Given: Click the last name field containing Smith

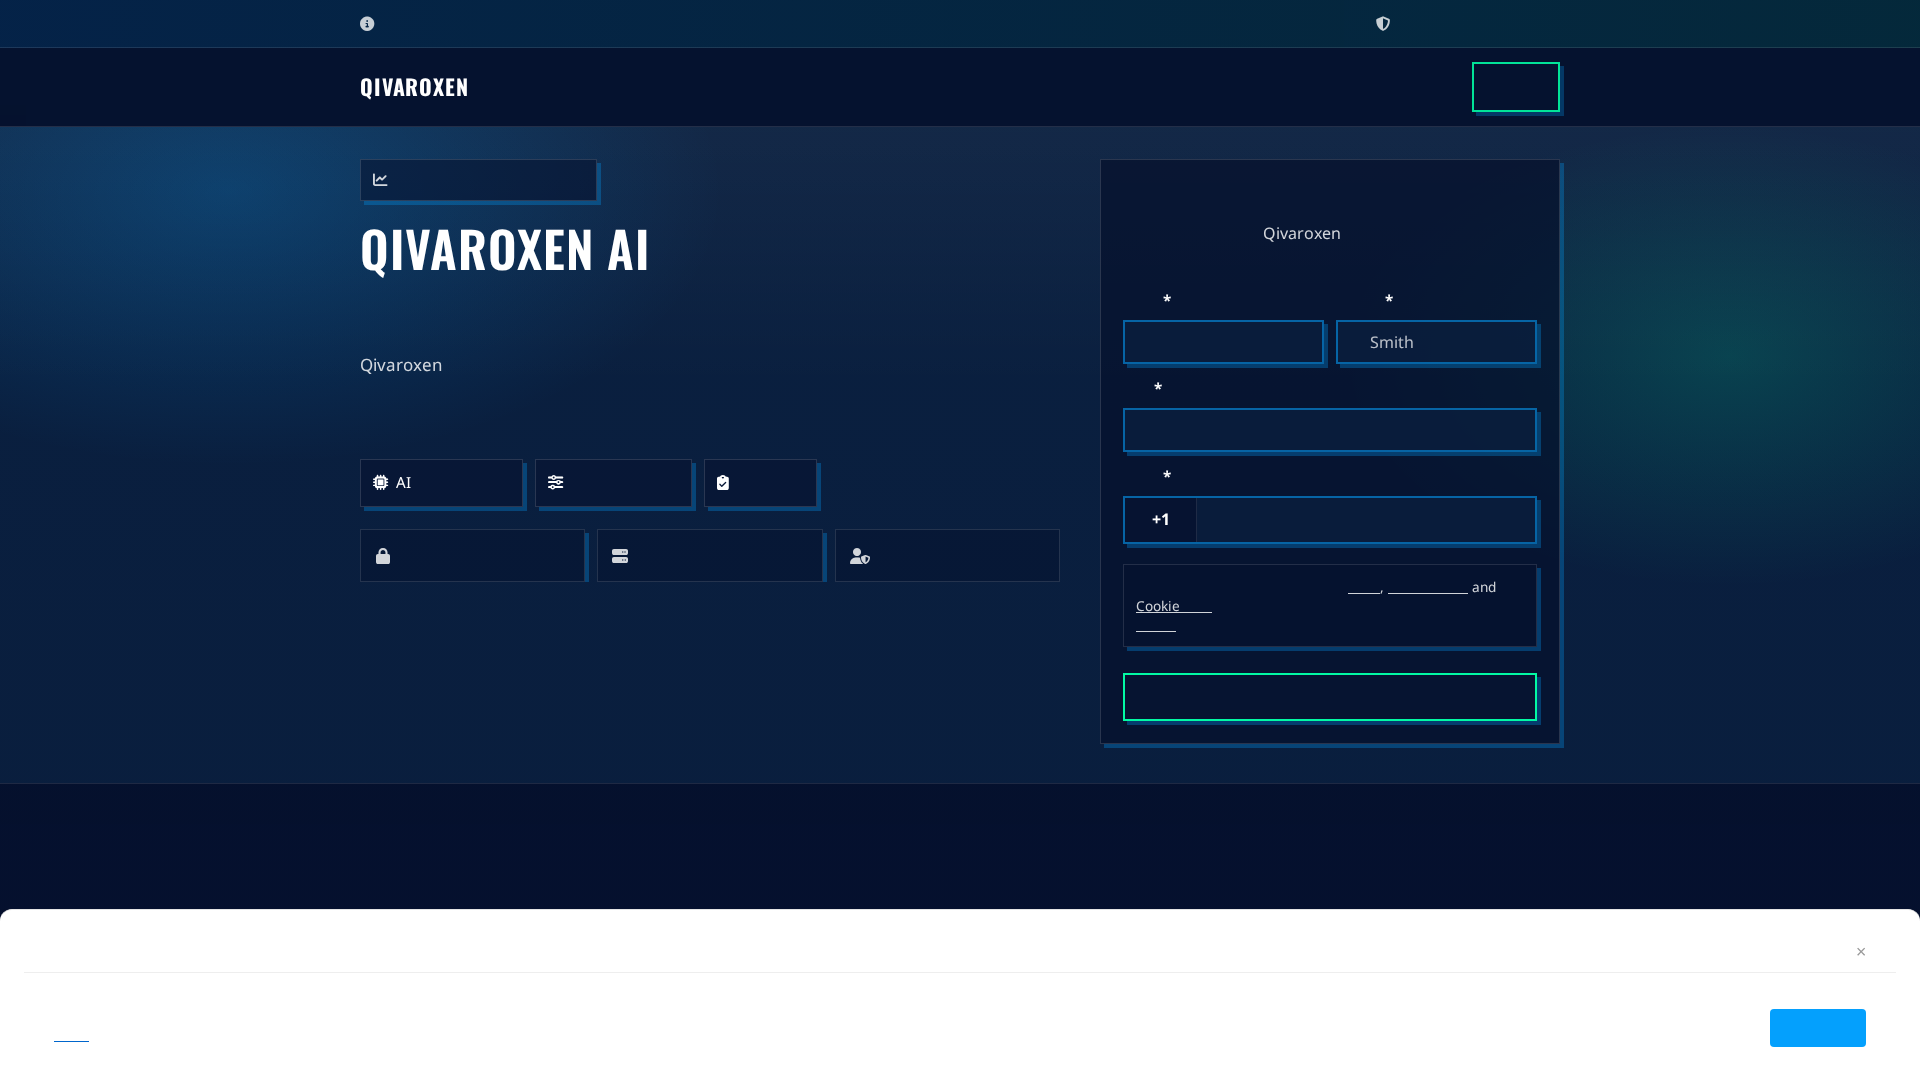Looking at the screenshot, I should click(1436, 342).
